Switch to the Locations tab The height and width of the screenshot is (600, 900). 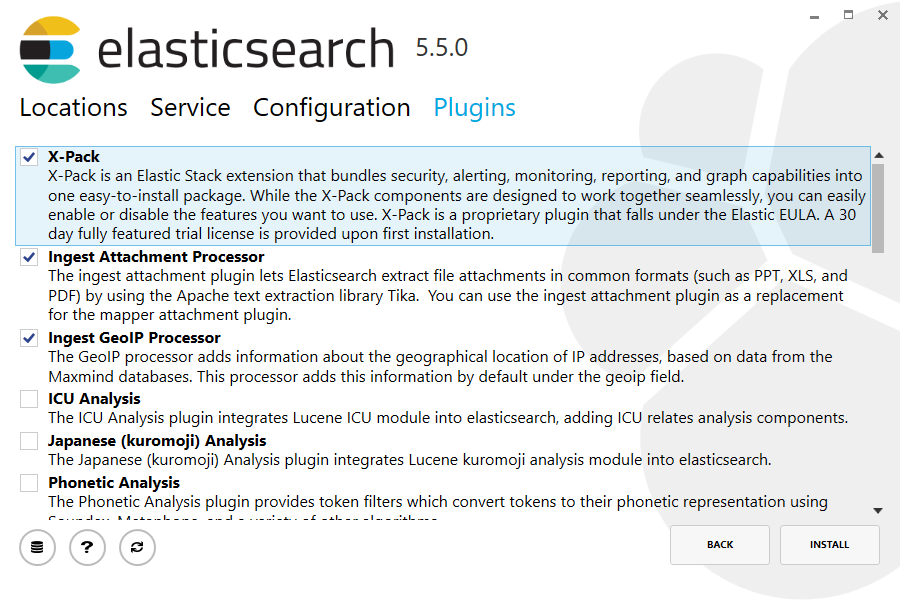[74, 108]
